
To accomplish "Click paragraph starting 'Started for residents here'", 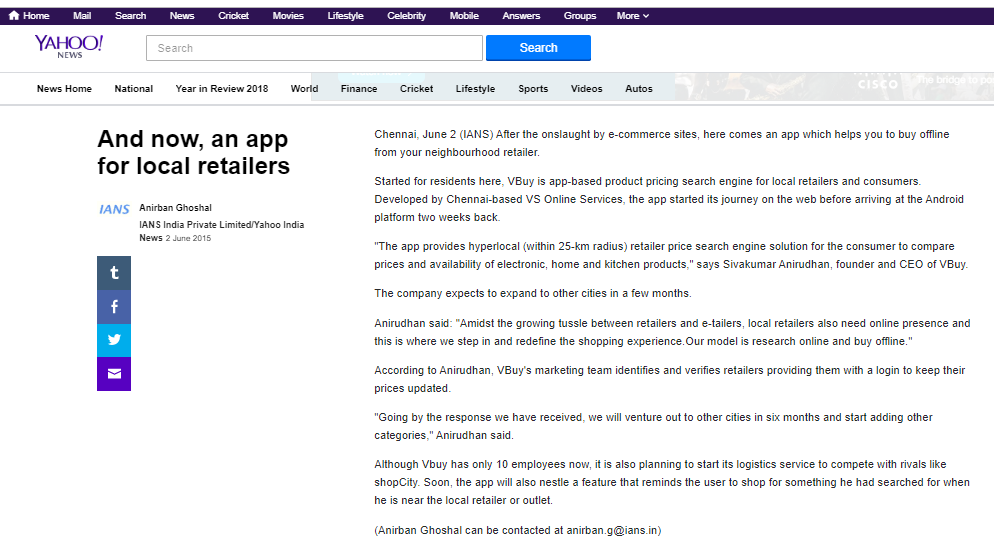I will [x=669, y=199].
